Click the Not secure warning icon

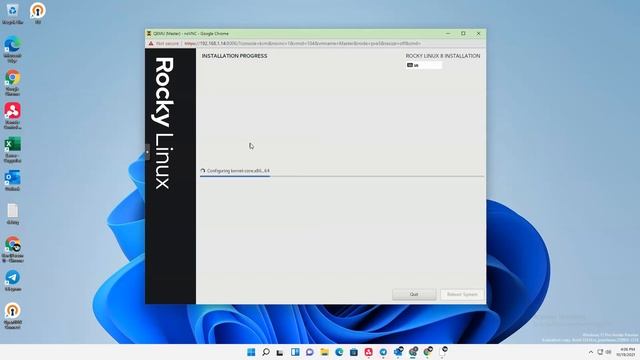(x=151, y=43)
